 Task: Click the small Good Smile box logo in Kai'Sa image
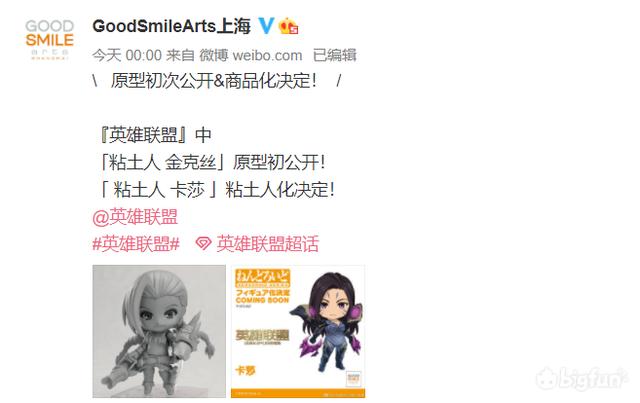(x=353, y=379)
